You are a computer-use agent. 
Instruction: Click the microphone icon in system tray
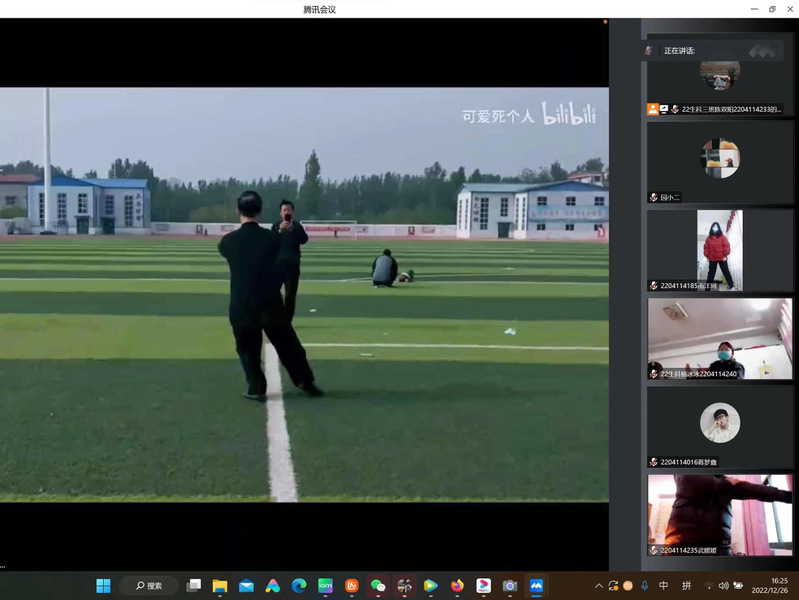645,586
